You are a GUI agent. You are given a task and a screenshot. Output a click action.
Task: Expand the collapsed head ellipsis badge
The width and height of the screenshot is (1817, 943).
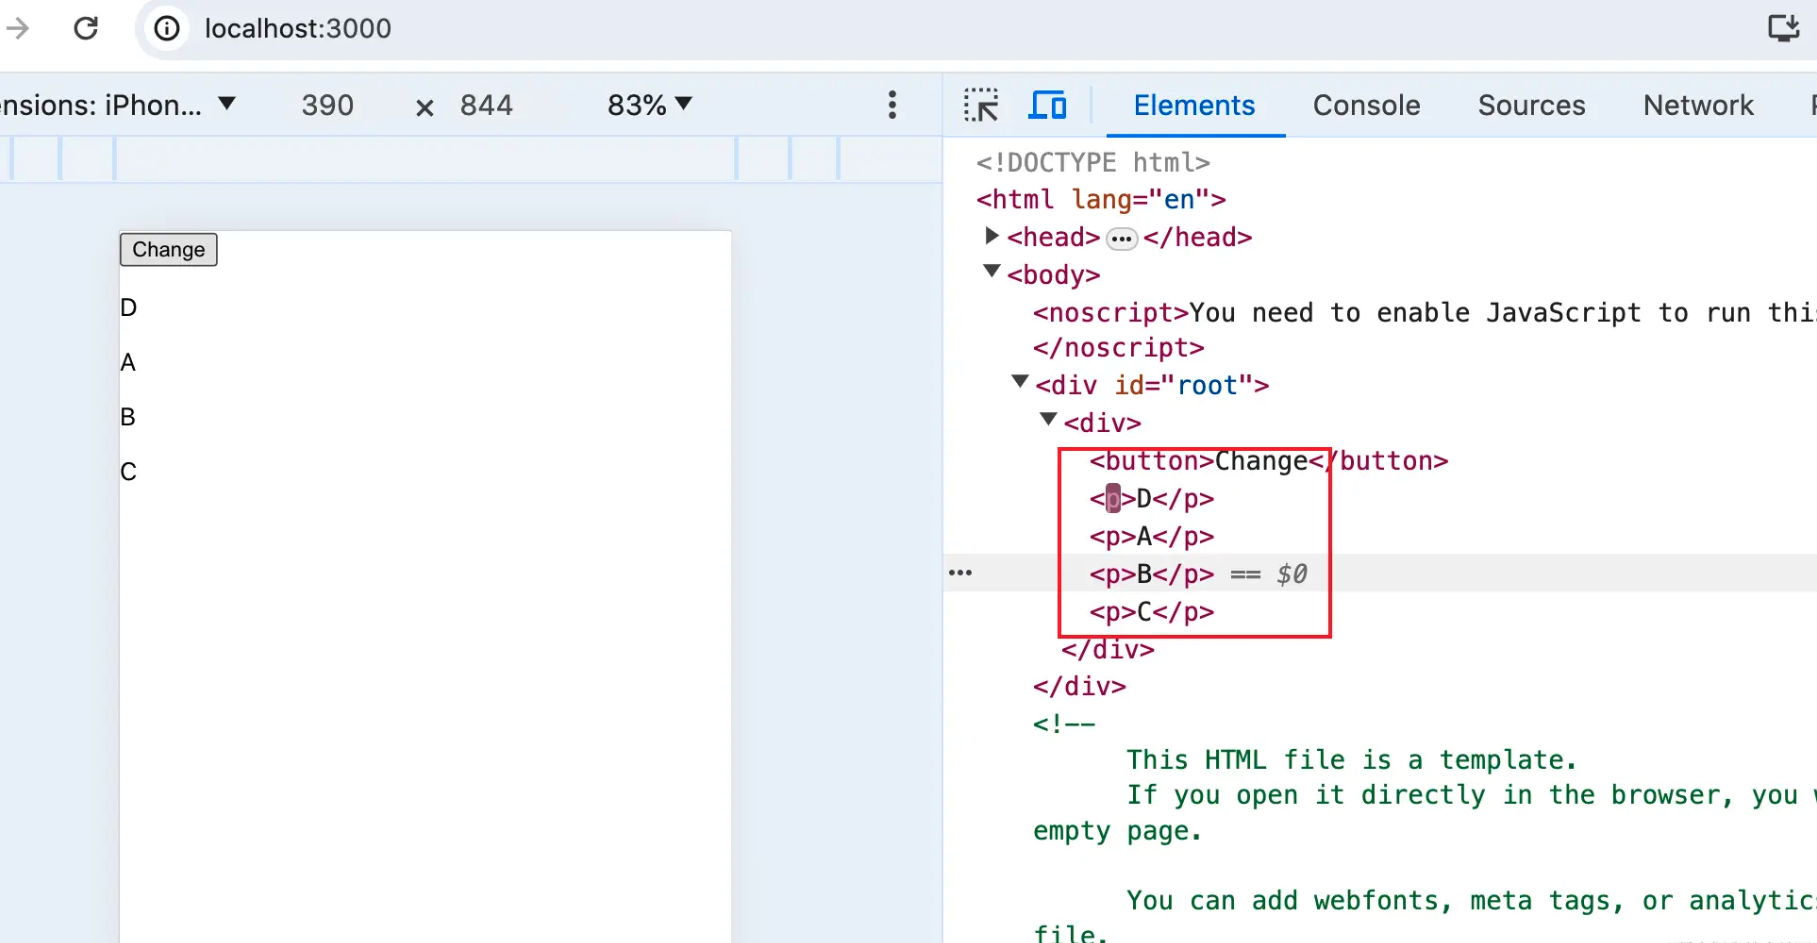(1122, 239)
